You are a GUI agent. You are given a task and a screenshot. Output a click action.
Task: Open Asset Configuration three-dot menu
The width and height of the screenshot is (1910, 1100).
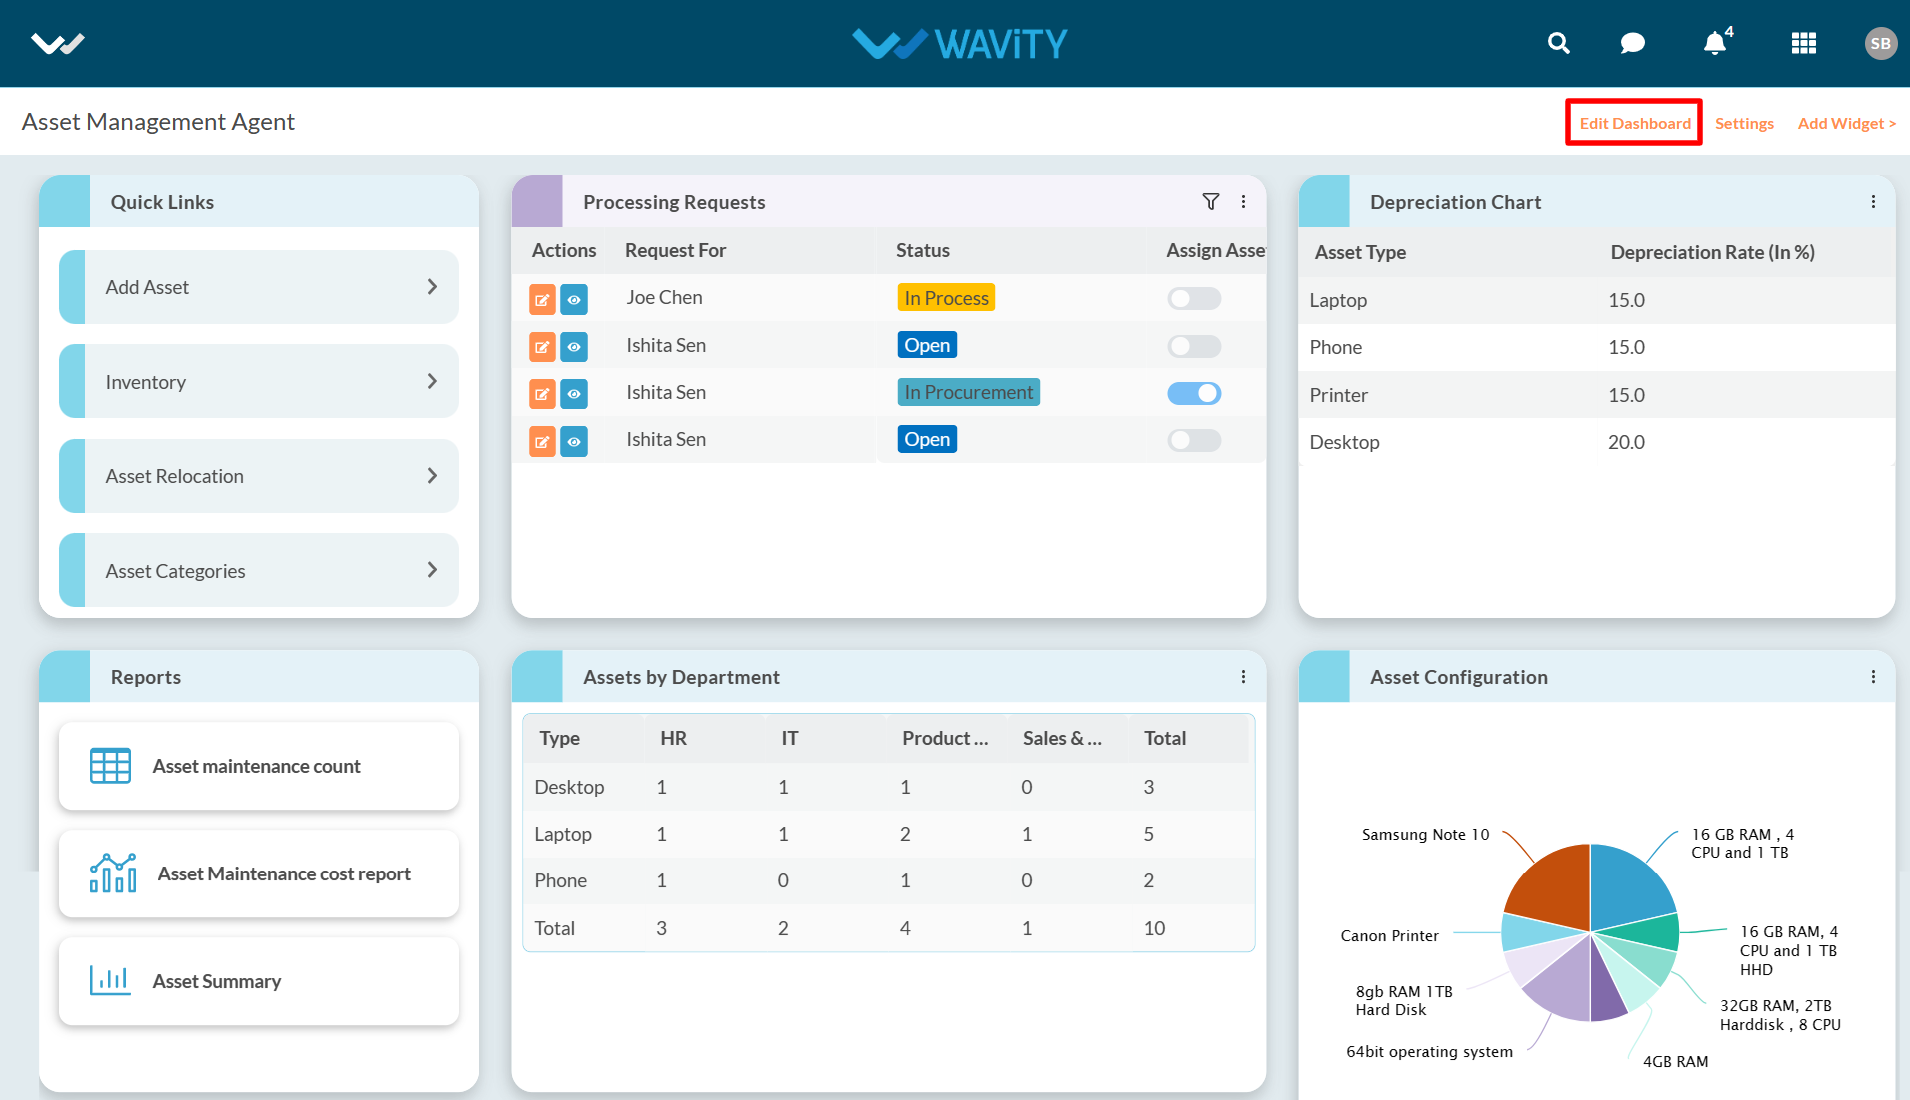(x=1873, y=677)
